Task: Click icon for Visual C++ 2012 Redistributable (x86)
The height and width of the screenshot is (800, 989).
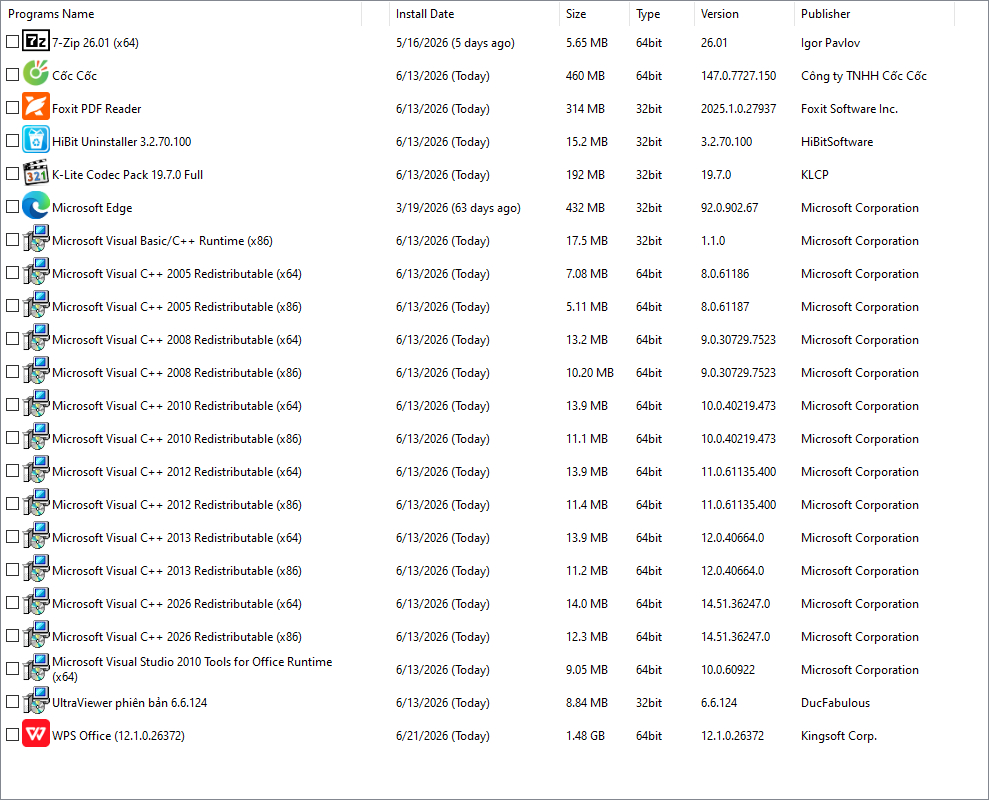Action: pyautogui.click(x=36, y=503)
